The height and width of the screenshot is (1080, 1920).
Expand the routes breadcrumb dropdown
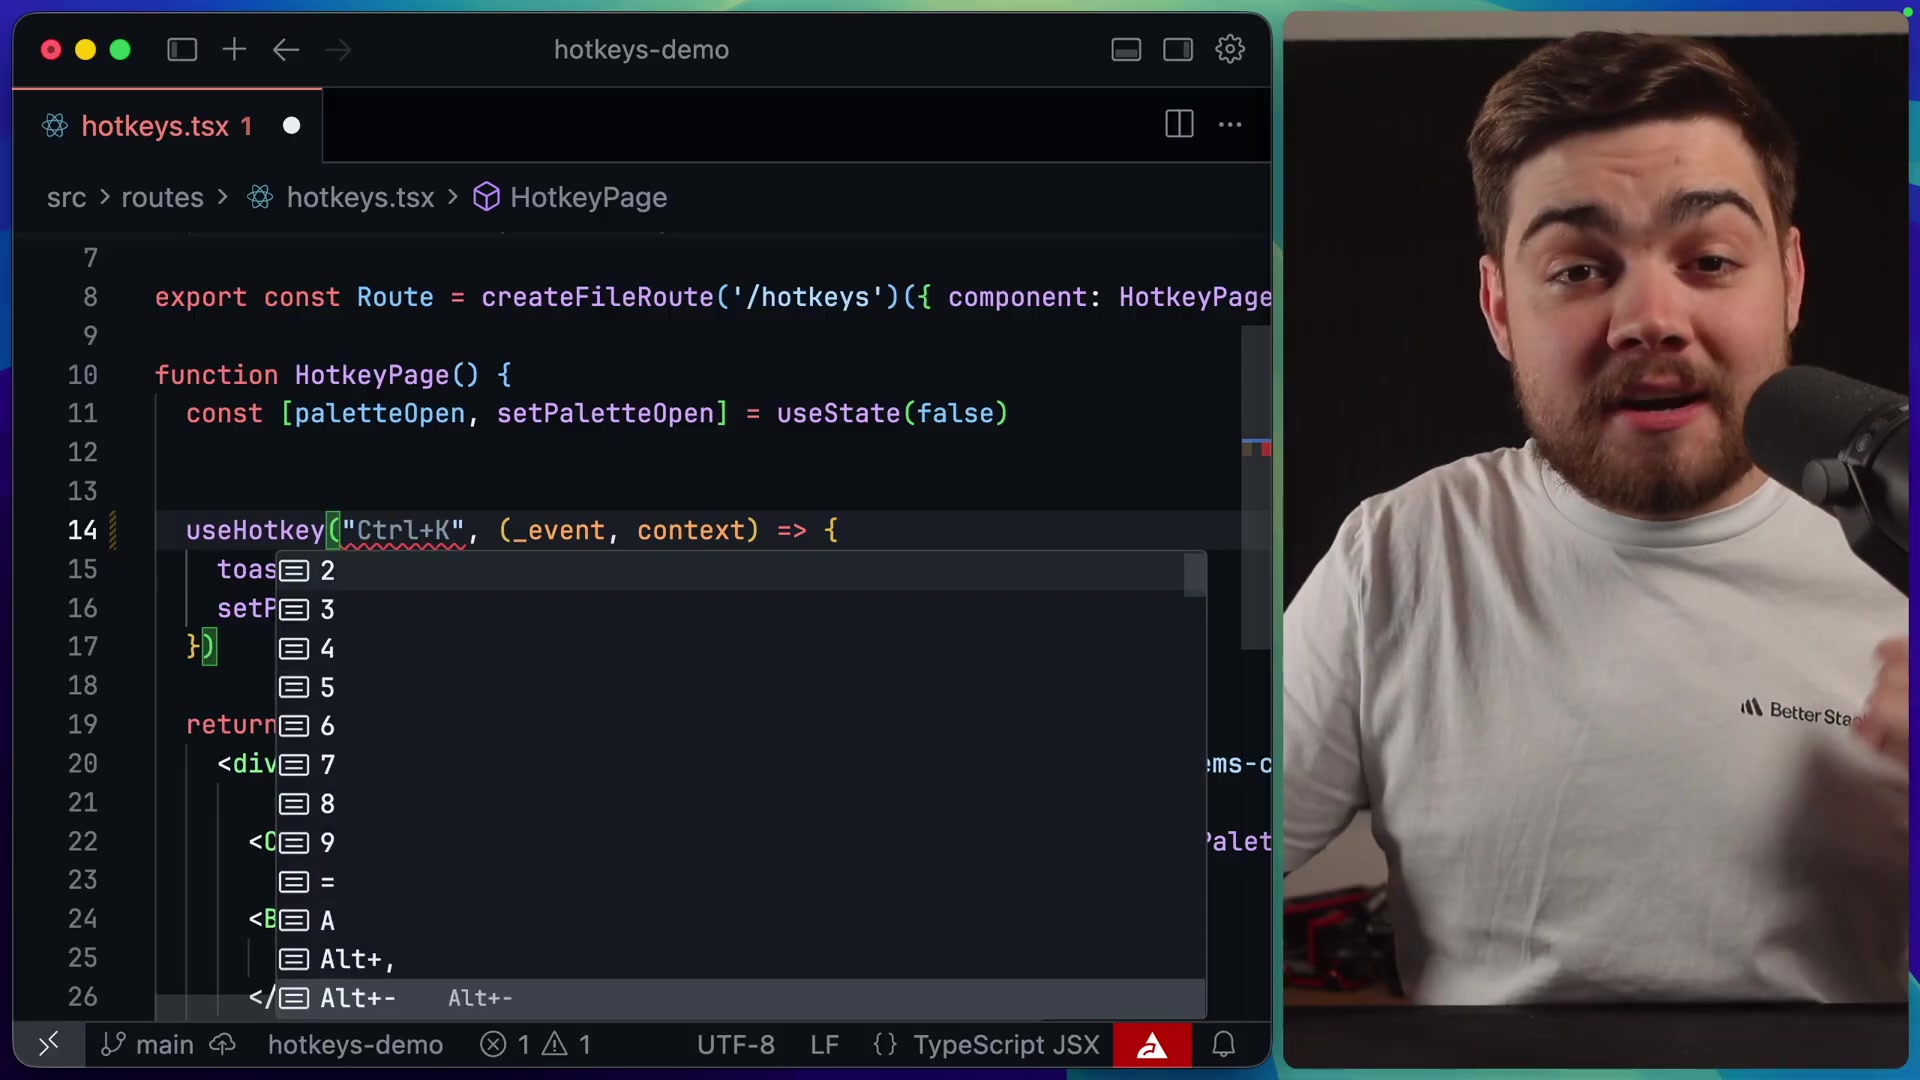[x=162, y=197]
